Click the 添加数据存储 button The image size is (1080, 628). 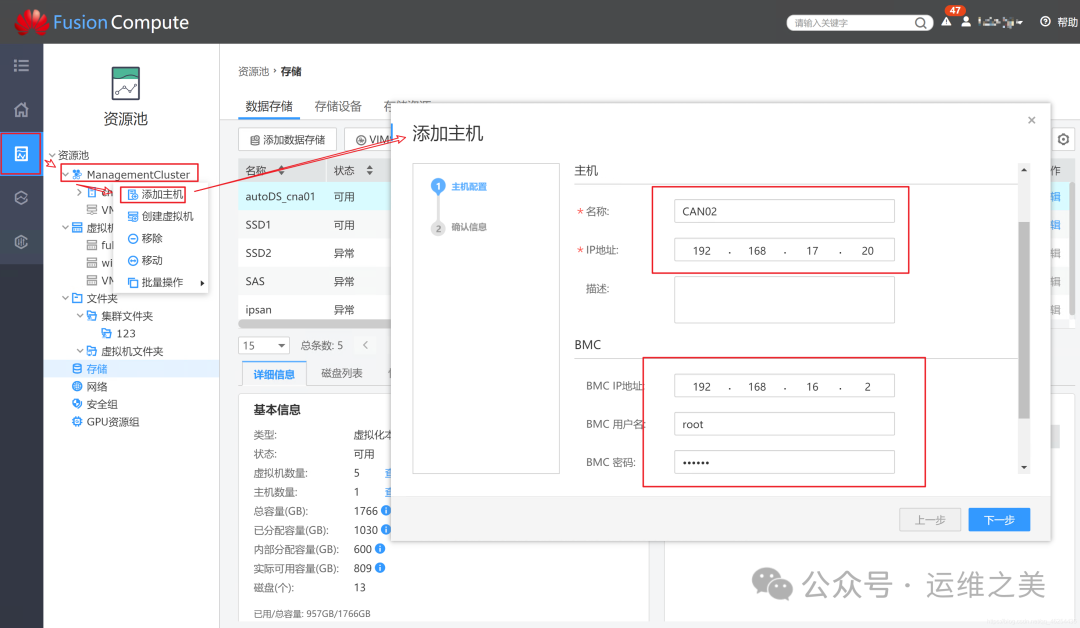287,140
